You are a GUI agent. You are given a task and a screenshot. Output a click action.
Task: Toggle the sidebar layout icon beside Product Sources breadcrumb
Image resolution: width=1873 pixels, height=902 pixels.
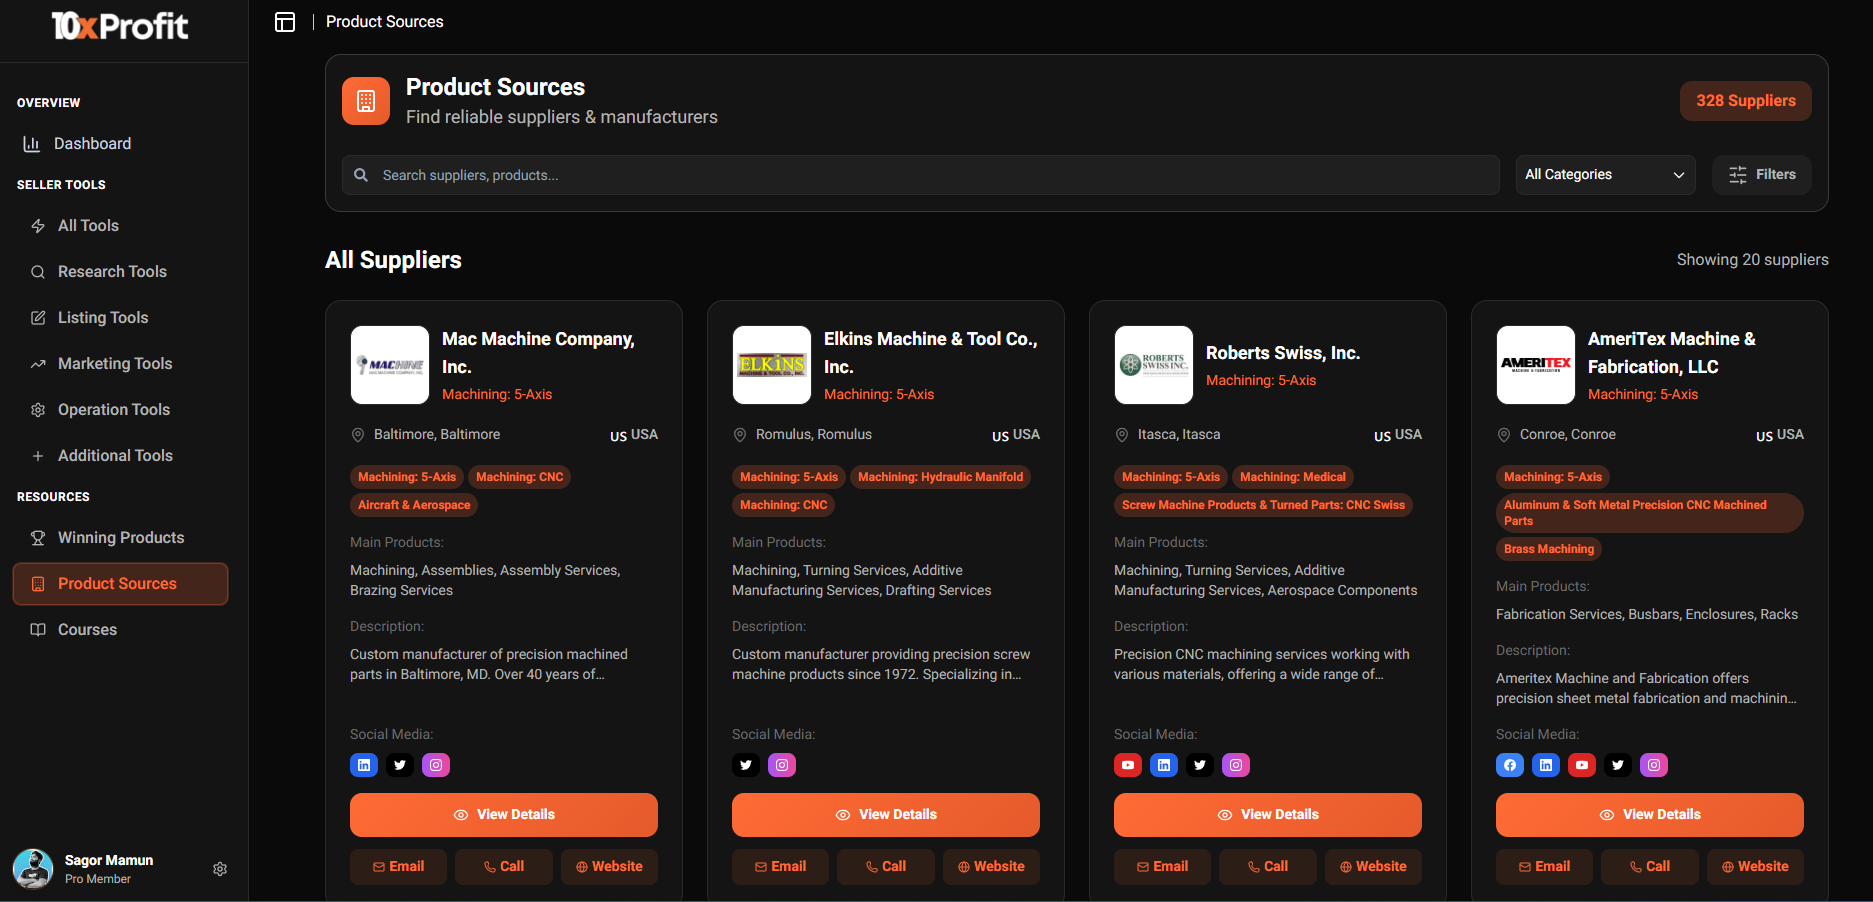(285, 21)
